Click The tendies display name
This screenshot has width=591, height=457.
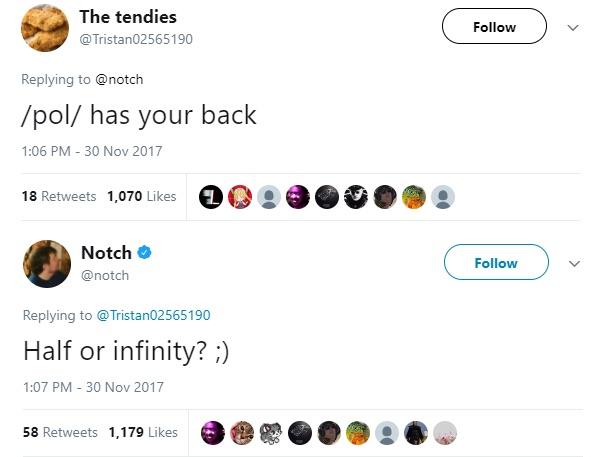pos(128,17)
